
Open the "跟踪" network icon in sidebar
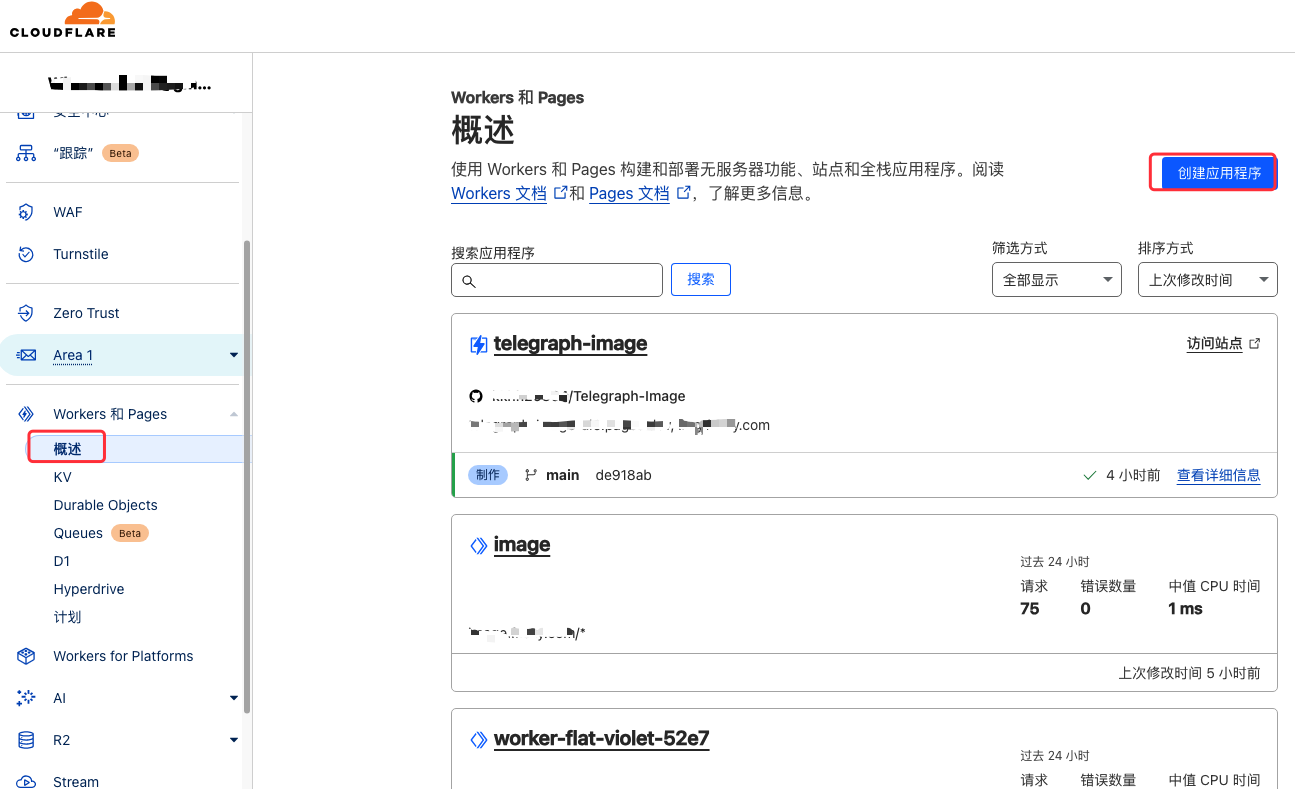coord(26,153)
